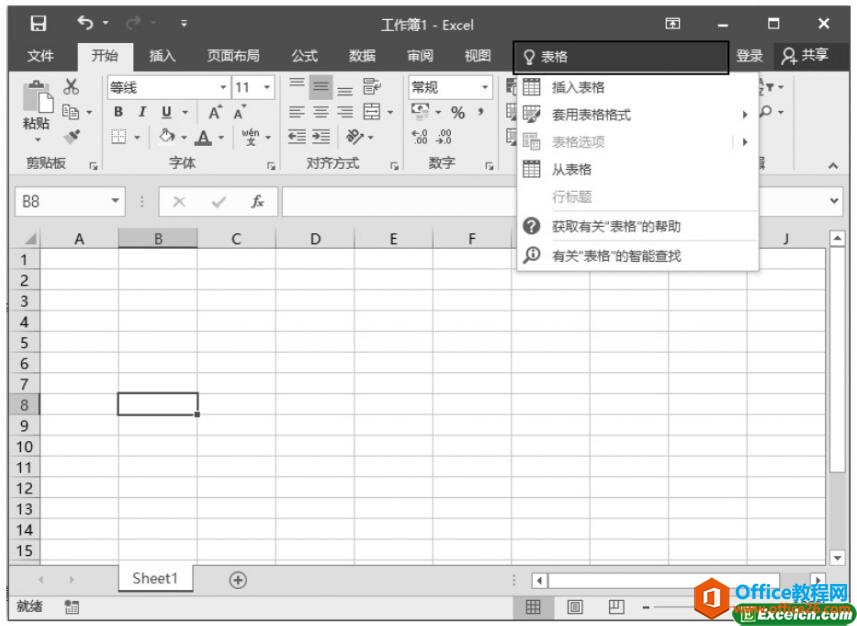Click the 登录 sign-in link
Screen dimensions: 857x626
coord(749,56)
